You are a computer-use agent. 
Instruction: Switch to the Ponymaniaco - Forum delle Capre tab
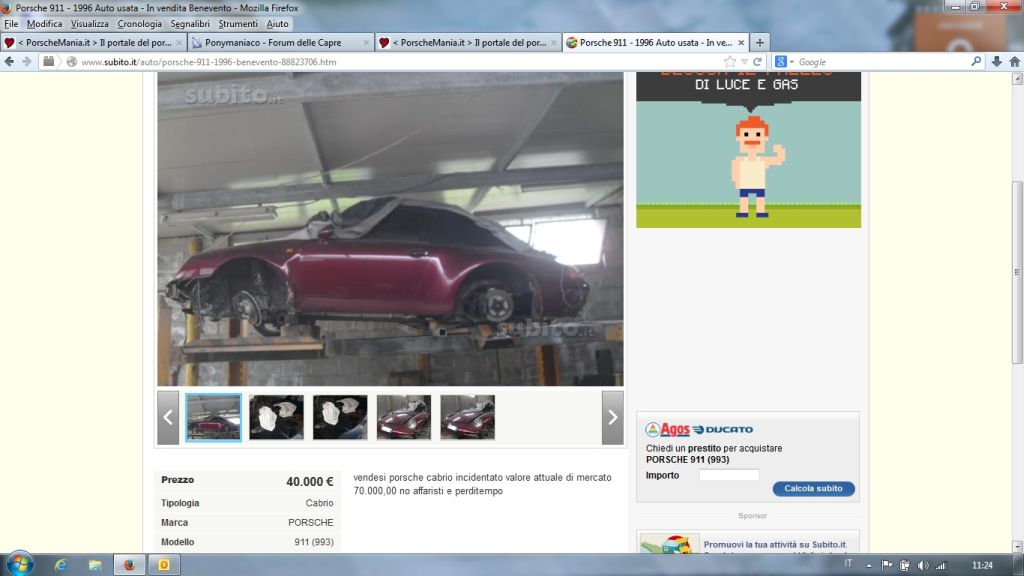[280, 42]
